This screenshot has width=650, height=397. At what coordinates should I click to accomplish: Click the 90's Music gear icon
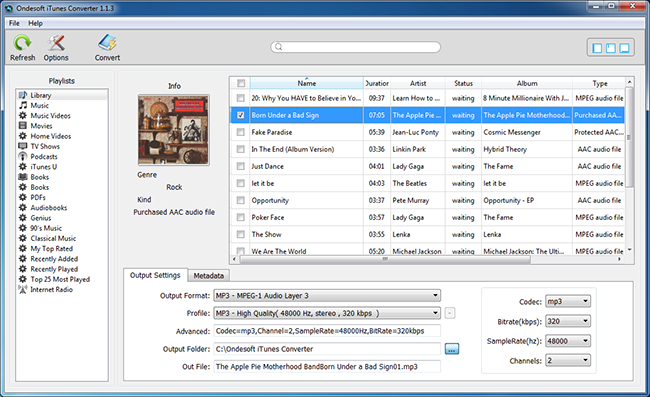pos(23,228)
